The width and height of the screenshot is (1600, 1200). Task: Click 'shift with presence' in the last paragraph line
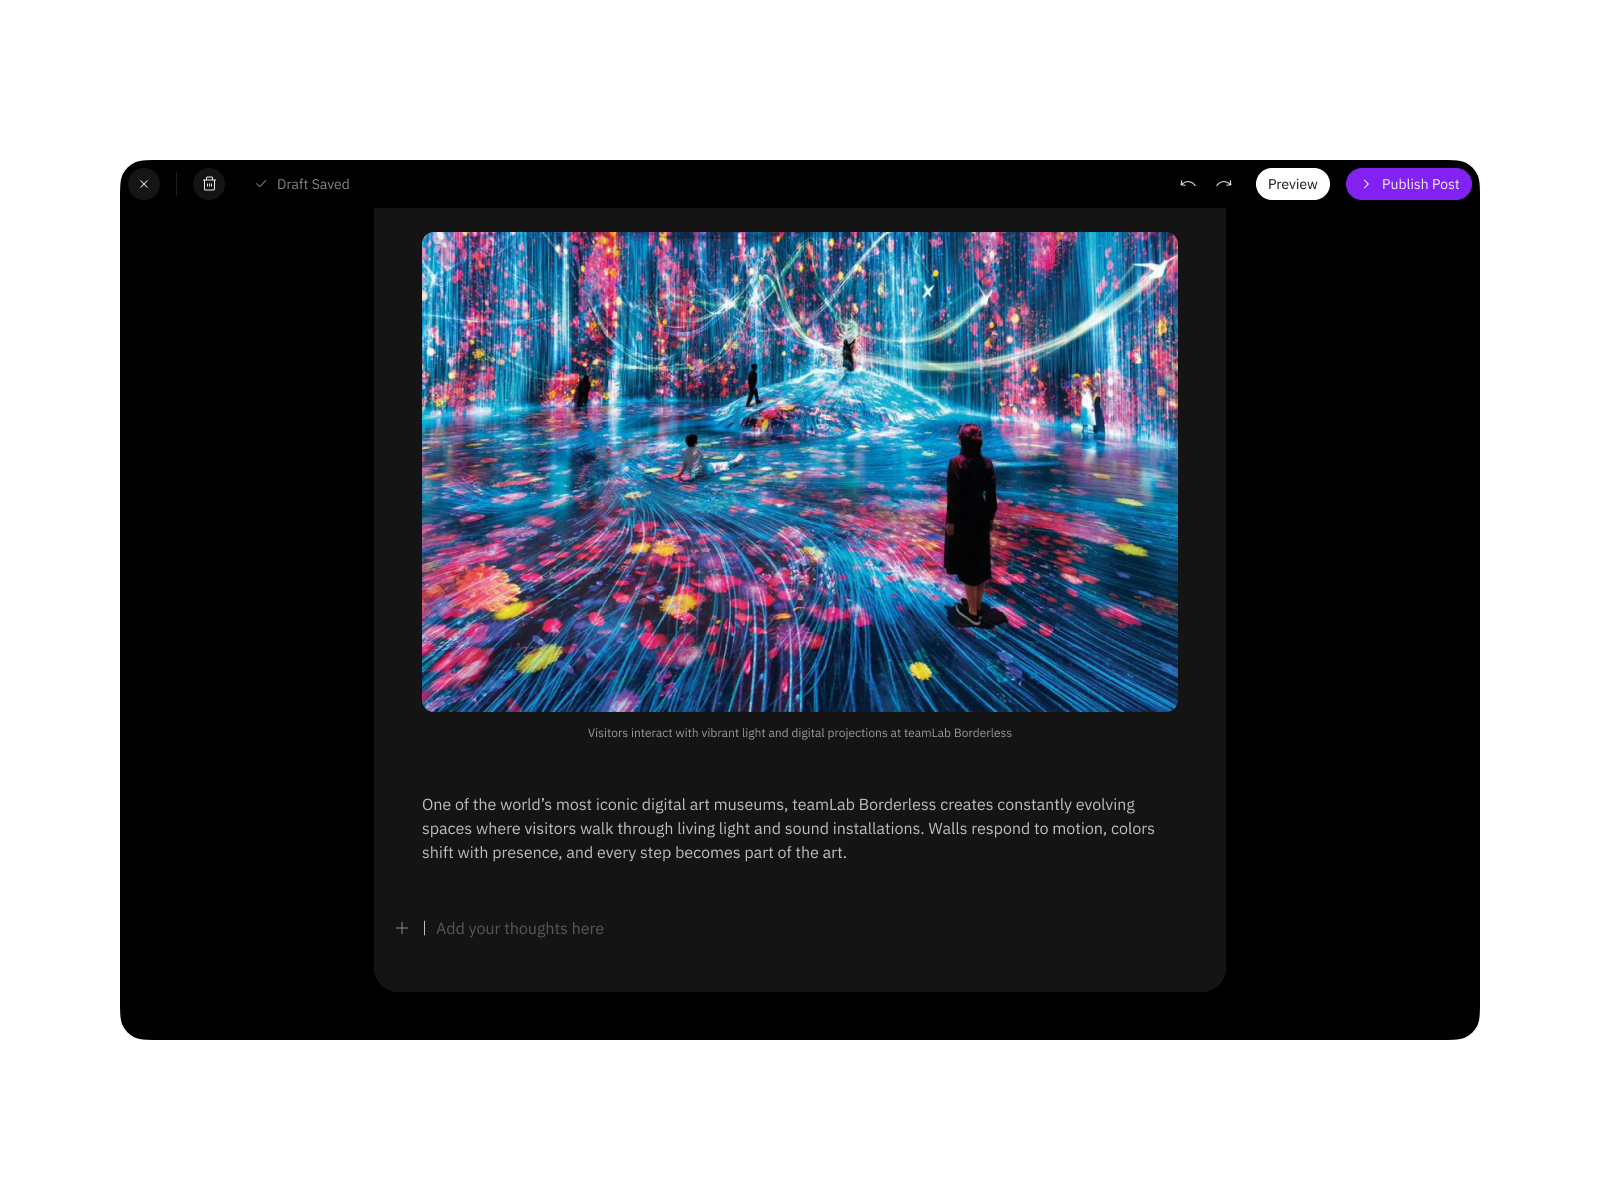click(490, 853)
